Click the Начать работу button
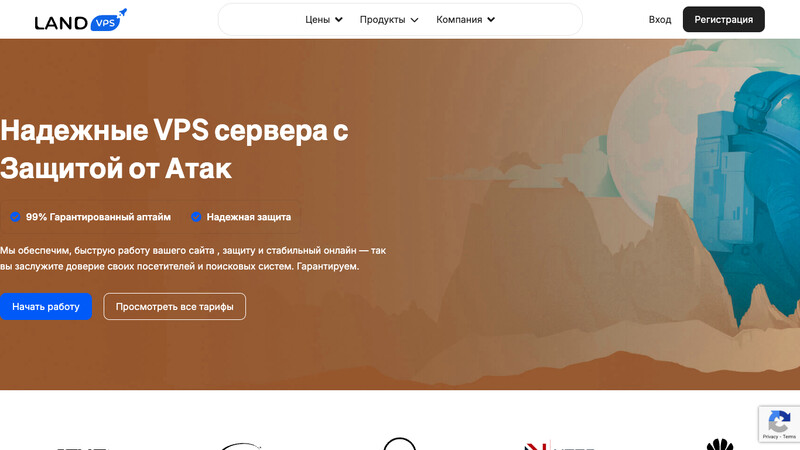The height and width of the screenshot is (450, 800). pos(46,307)
